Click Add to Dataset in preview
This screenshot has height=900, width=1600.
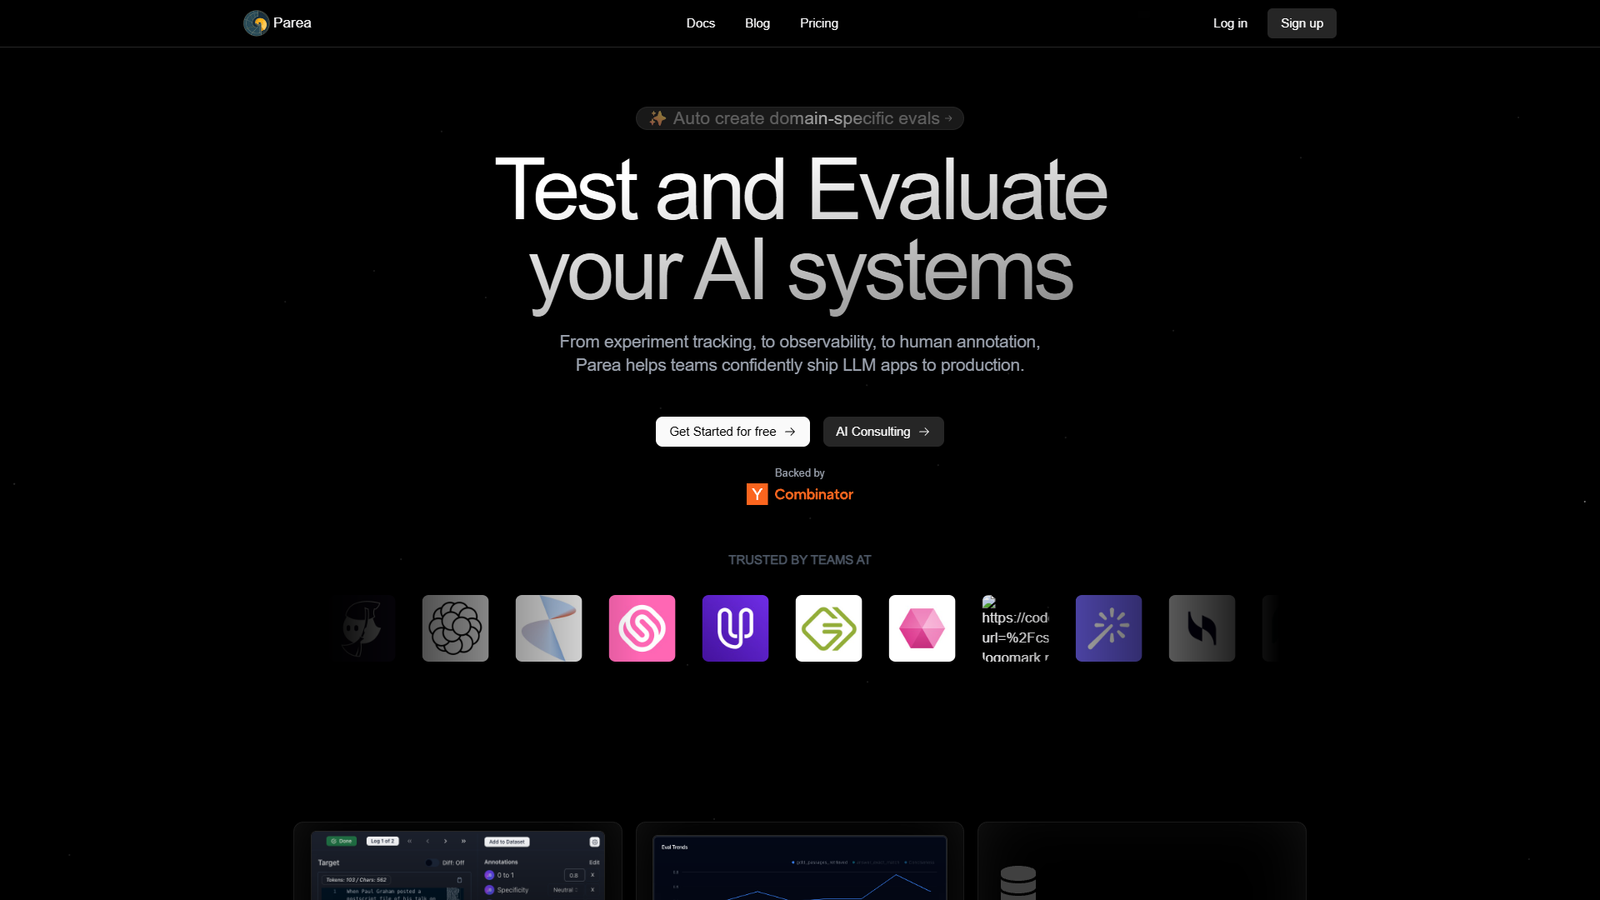[508, 842]
